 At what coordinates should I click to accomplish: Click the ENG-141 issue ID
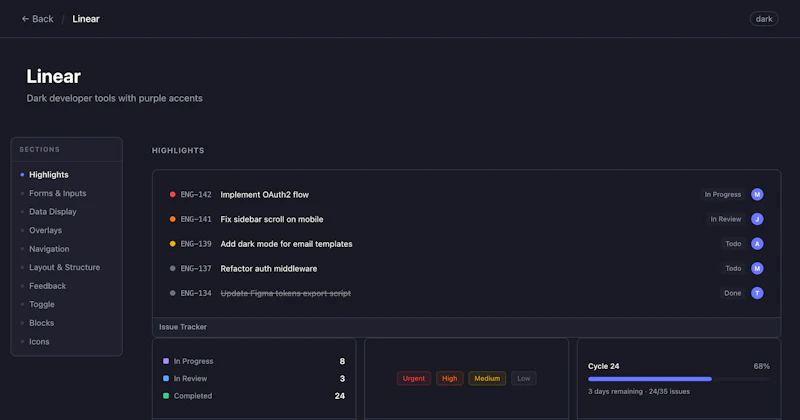[x=196, y=219]
